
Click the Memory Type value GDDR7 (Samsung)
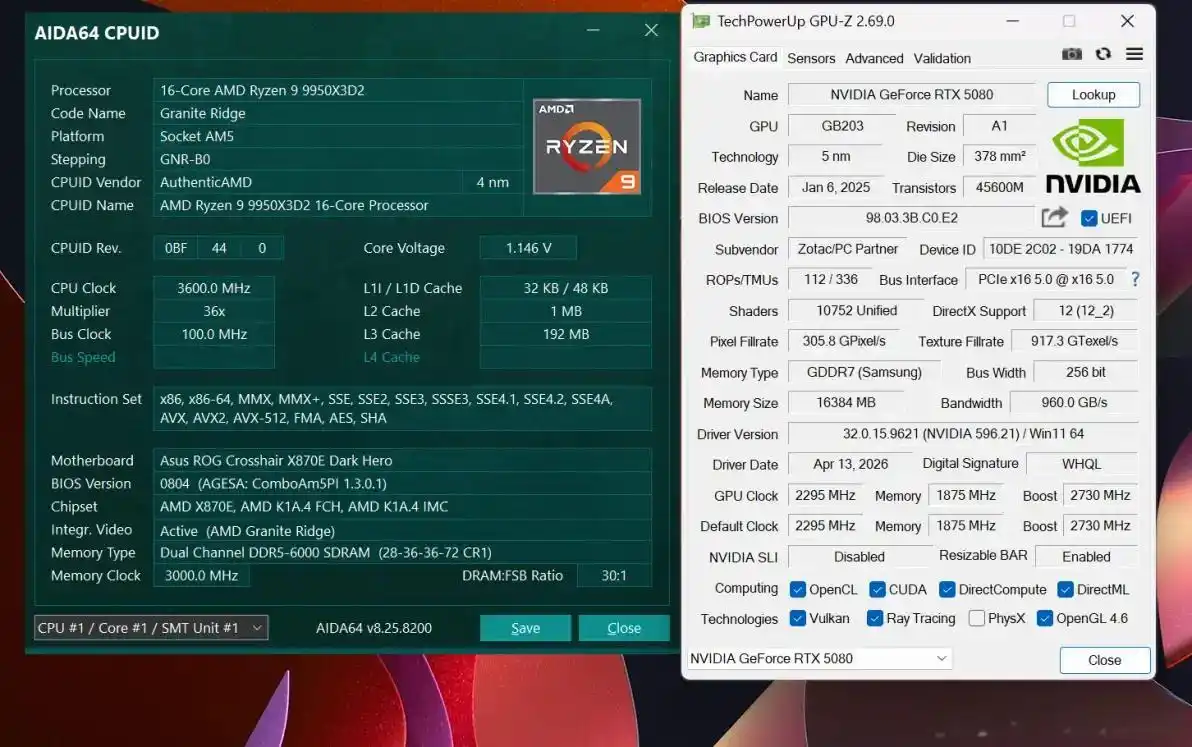(864, 372)
